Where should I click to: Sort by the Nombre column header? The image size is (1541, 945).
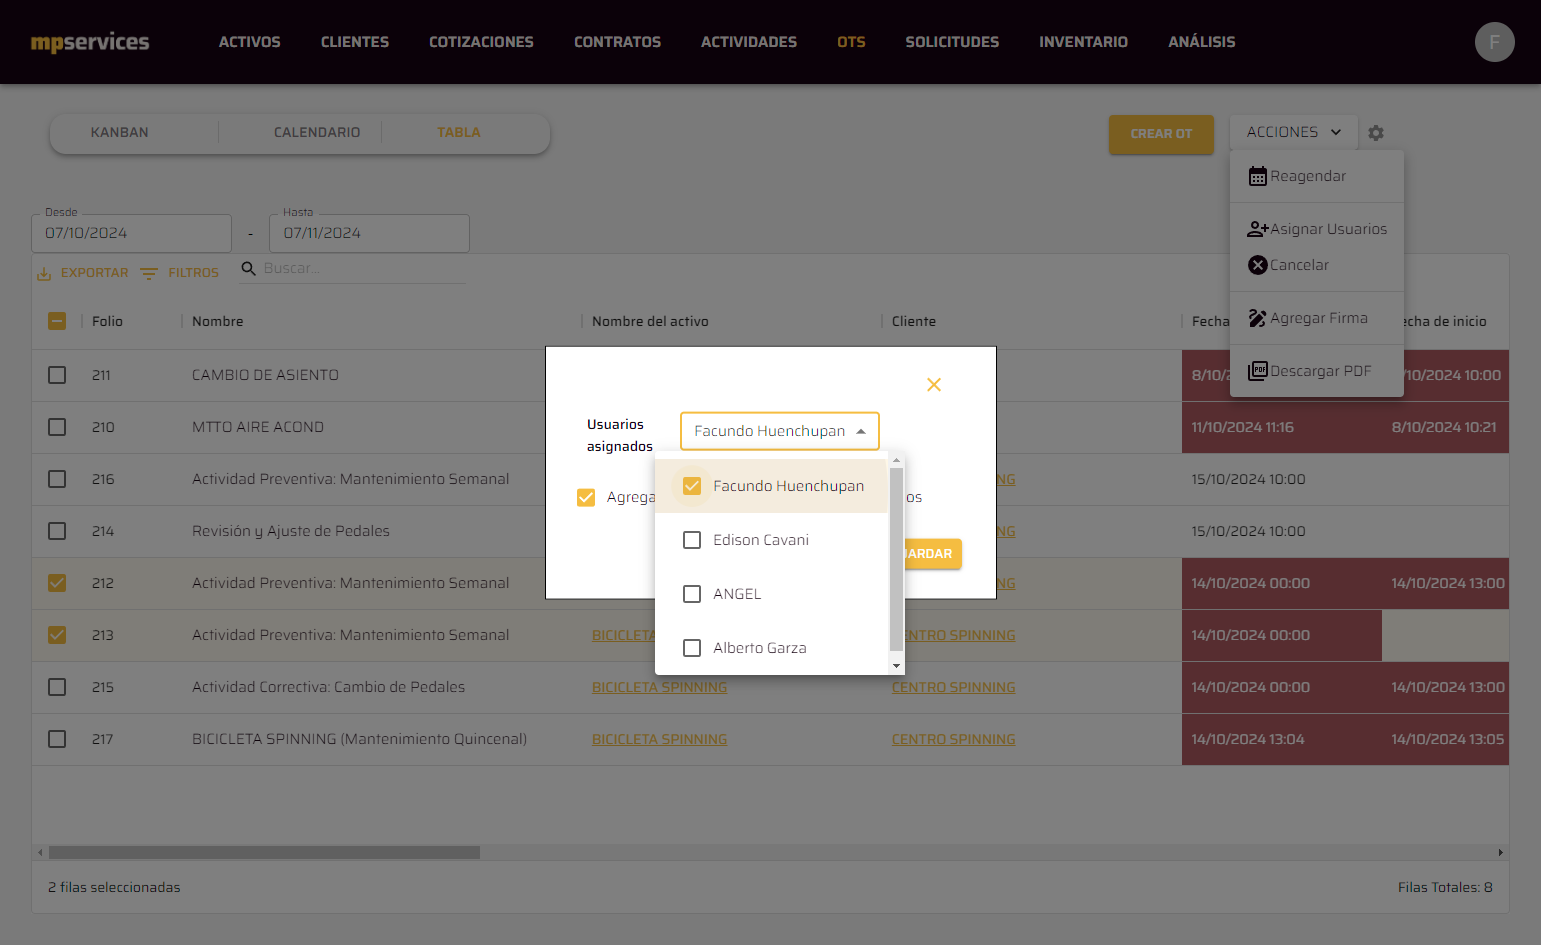(218, 321)
